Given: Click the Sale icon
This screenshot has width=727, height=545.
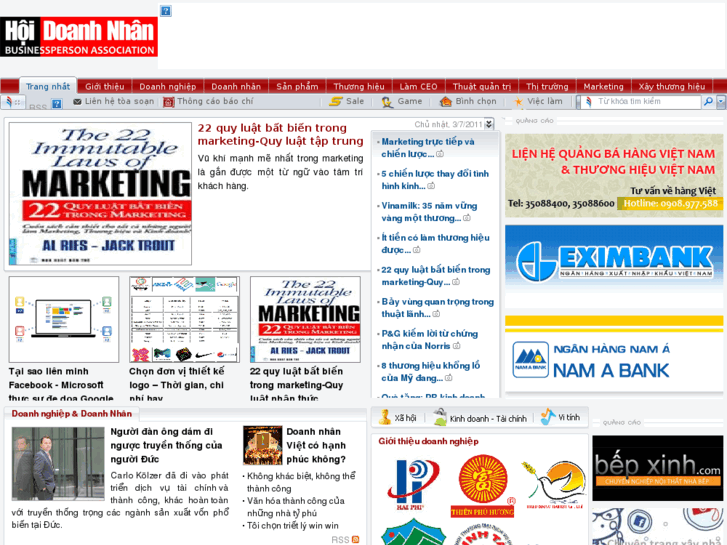Looking at the screenshot, I should click(336, 101).
